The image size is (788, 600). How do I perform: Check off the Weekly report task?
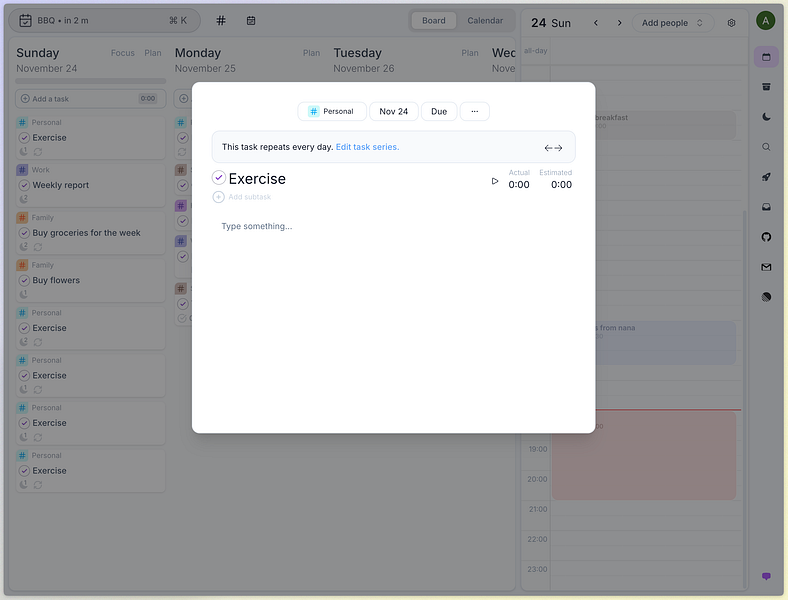pyautogui.click(x=24, y=185)
